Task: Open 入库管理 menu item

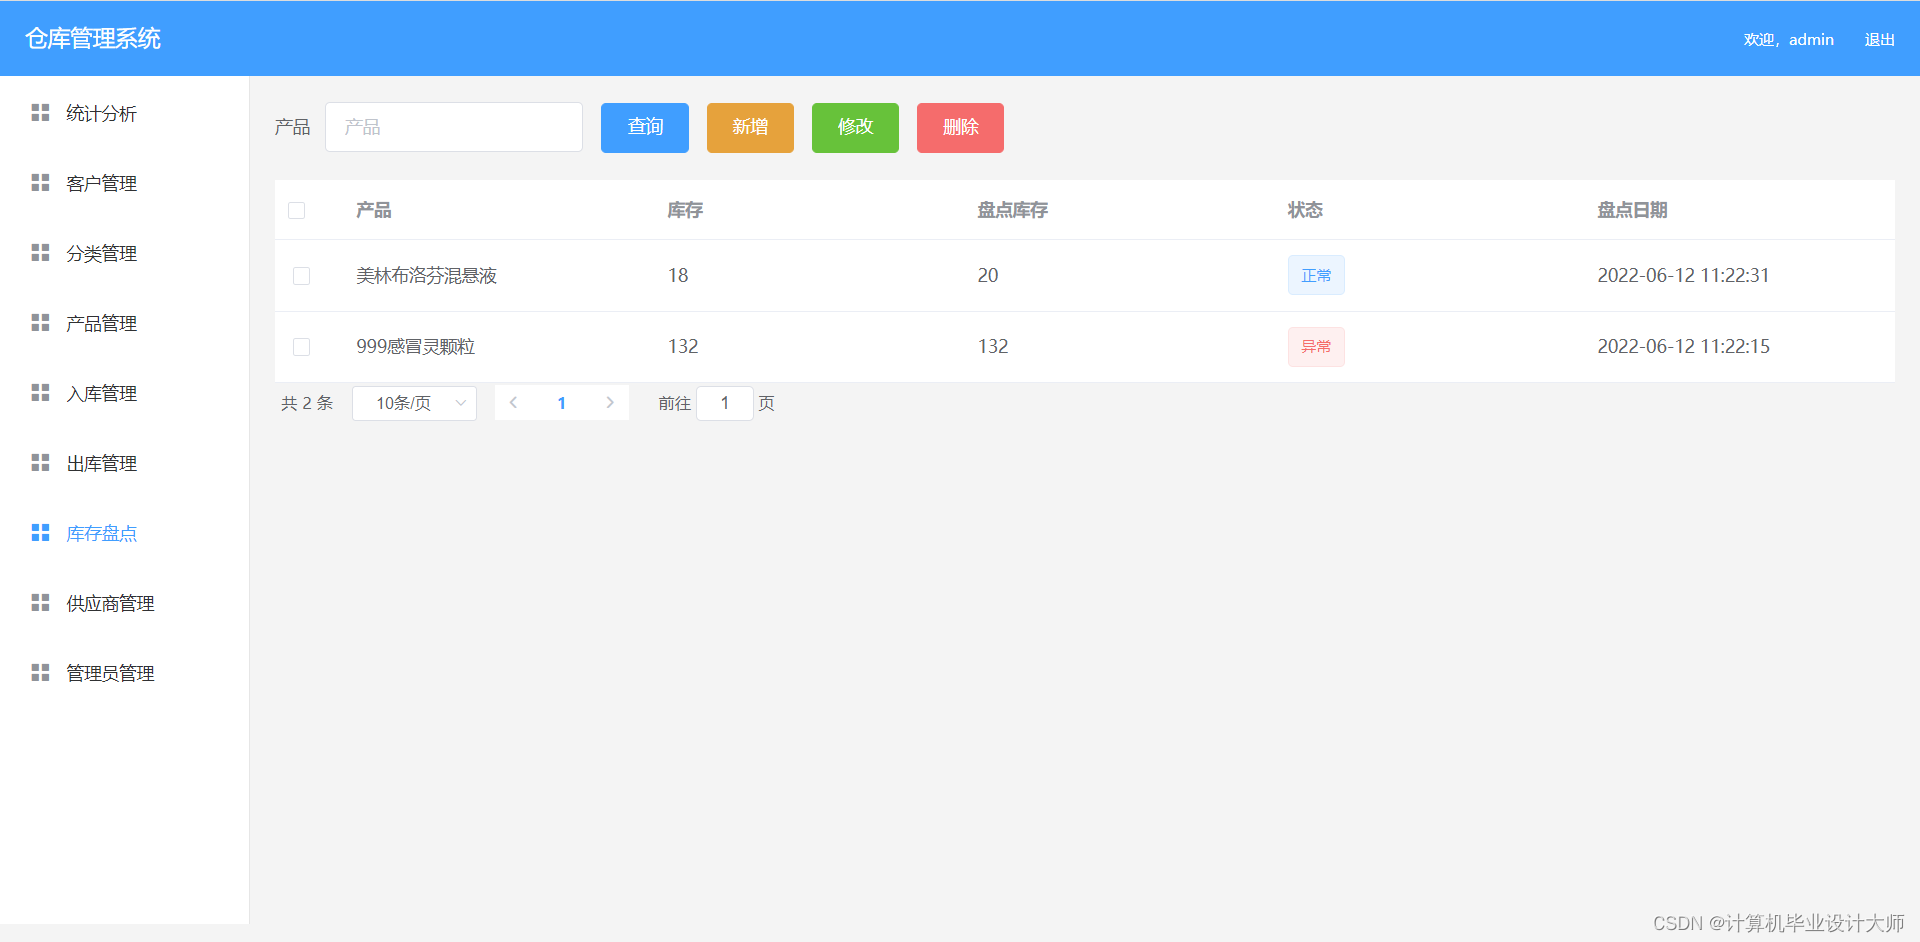Action: click(124, 393)
